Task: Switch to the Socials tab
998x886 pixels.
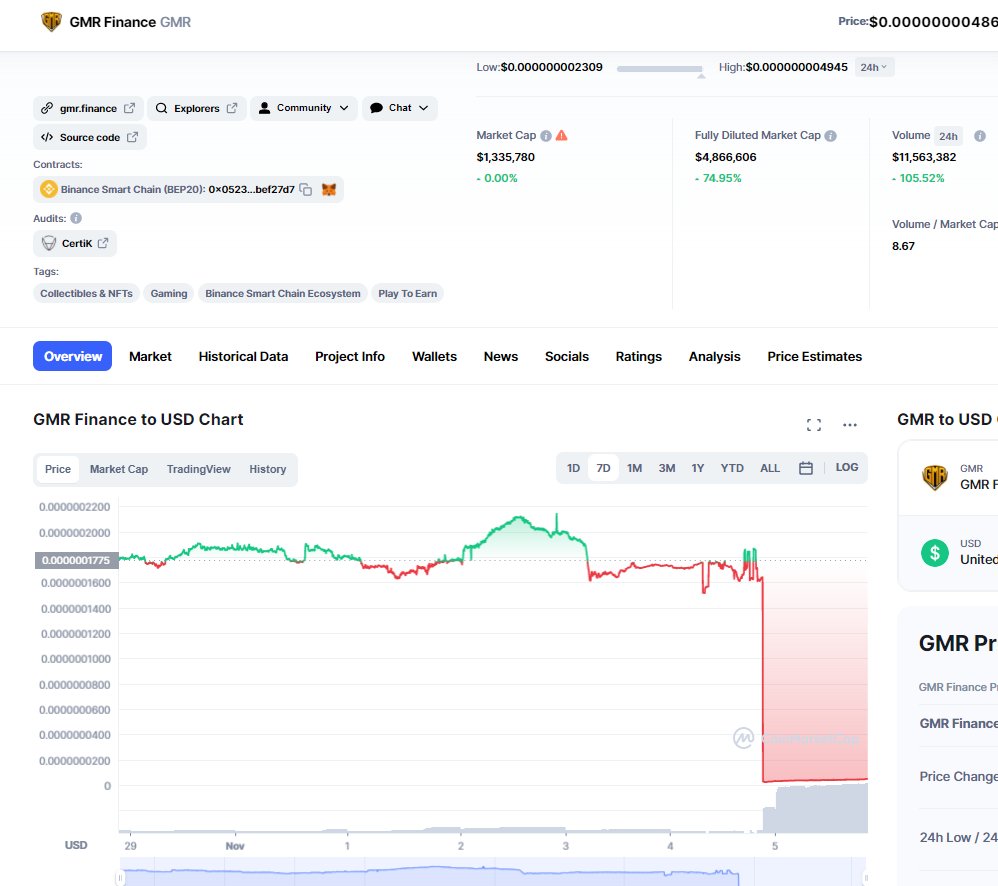Action: tap(567, 356)
